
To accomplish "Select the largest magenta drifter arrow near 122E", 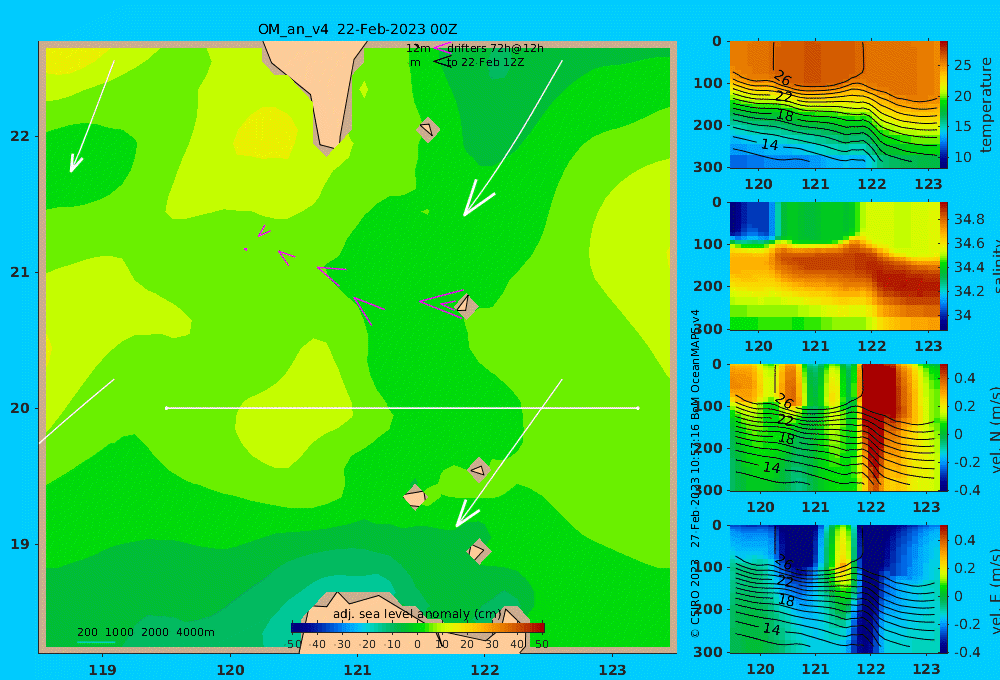I will (x=442, y=302).
